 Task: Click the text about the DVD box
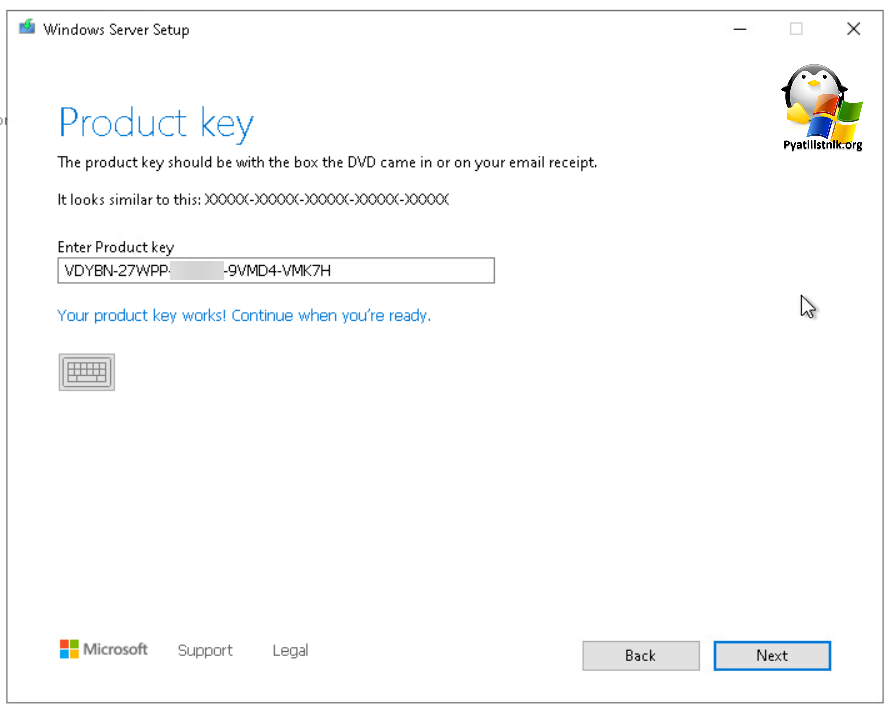click(x=327, y=162)
